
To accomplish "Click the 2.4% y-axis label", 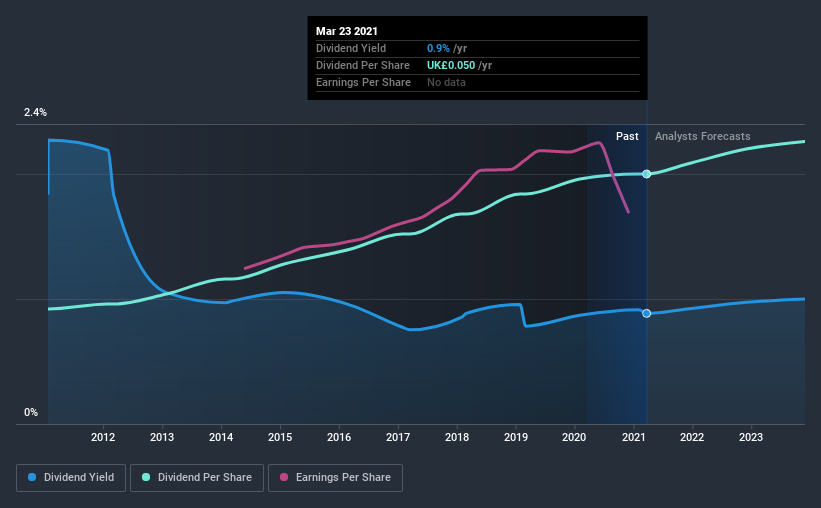I will click(x=36, y=112).
